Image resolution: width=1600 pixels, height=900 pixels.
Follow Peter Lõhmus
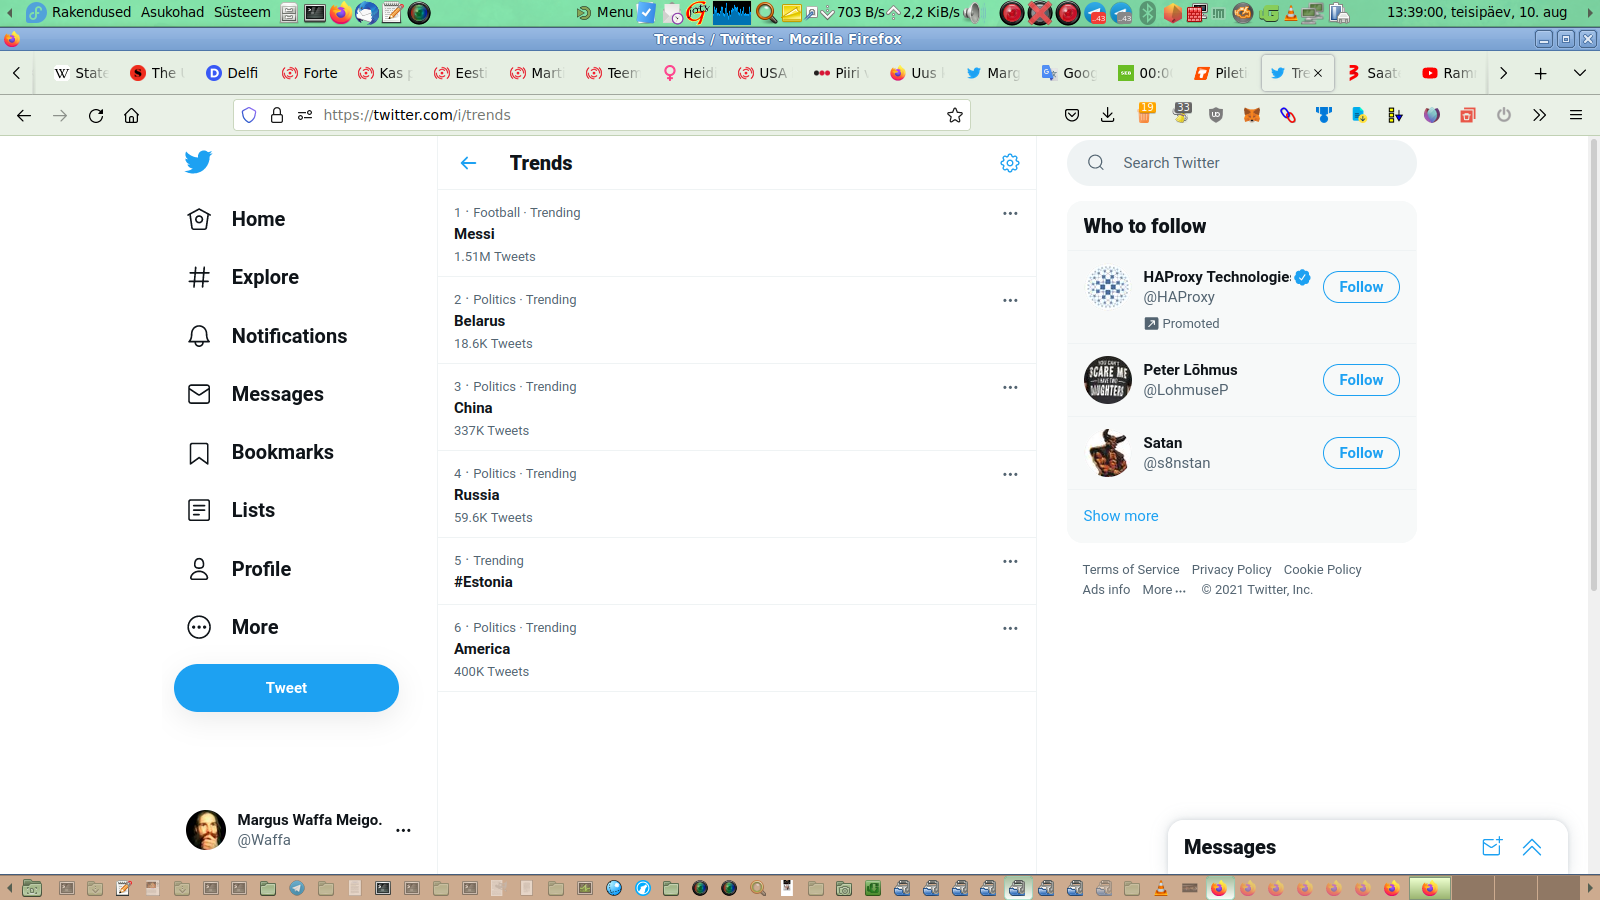pos(1361,380)
